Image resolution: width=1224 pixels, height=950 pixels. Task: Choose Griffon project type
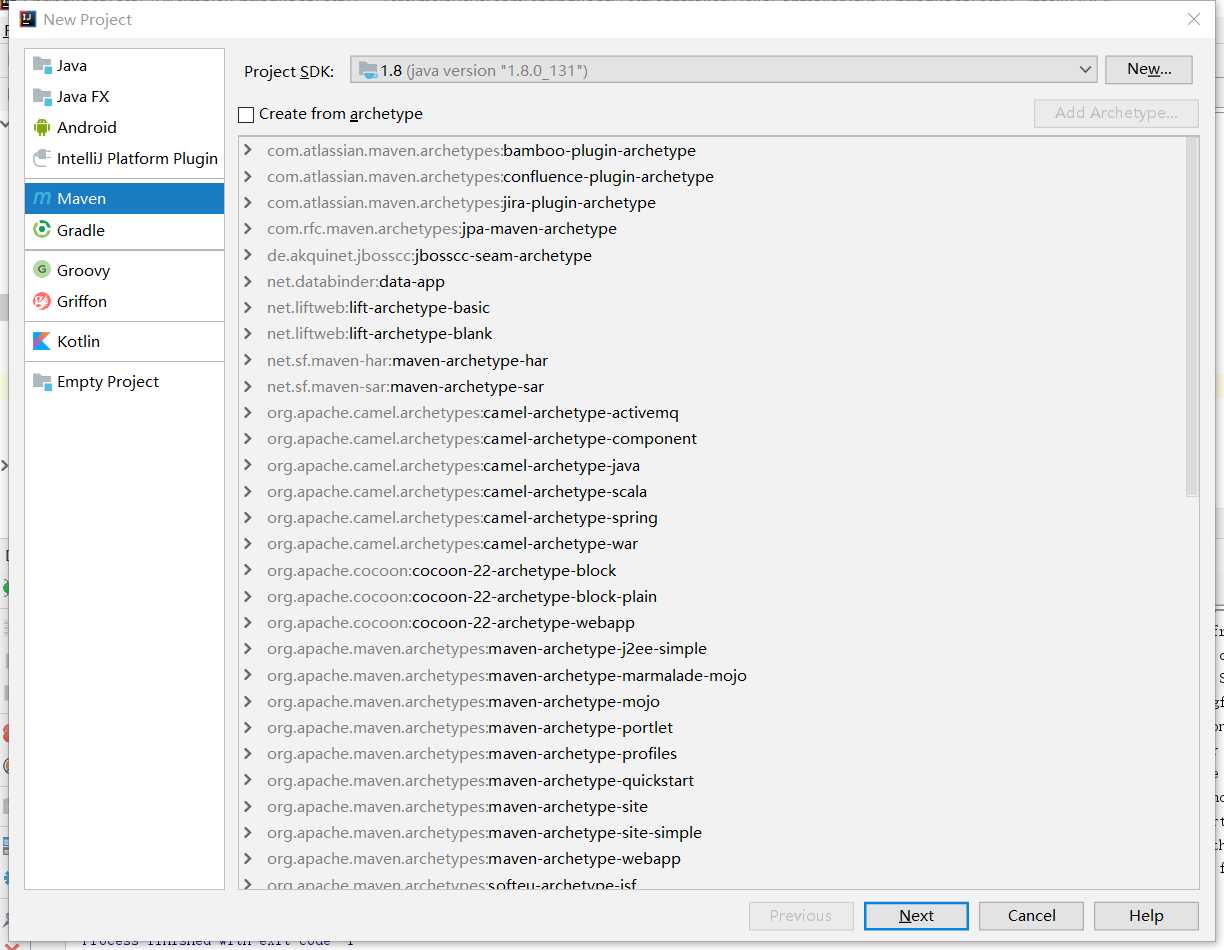click(x=124, y=301)
